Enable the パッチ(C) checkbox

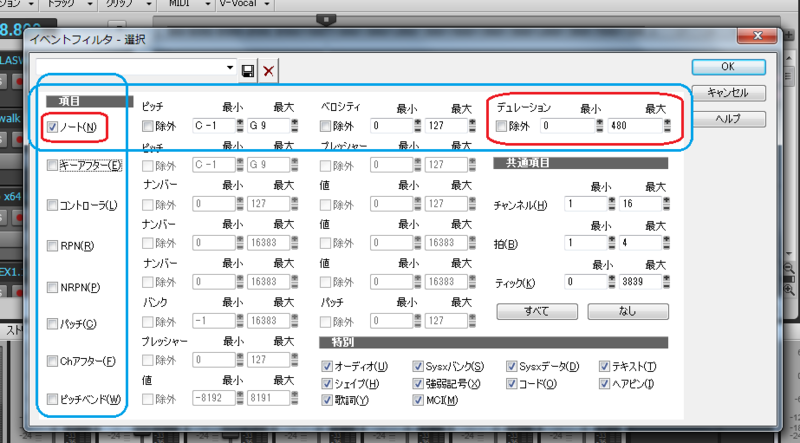52,324
